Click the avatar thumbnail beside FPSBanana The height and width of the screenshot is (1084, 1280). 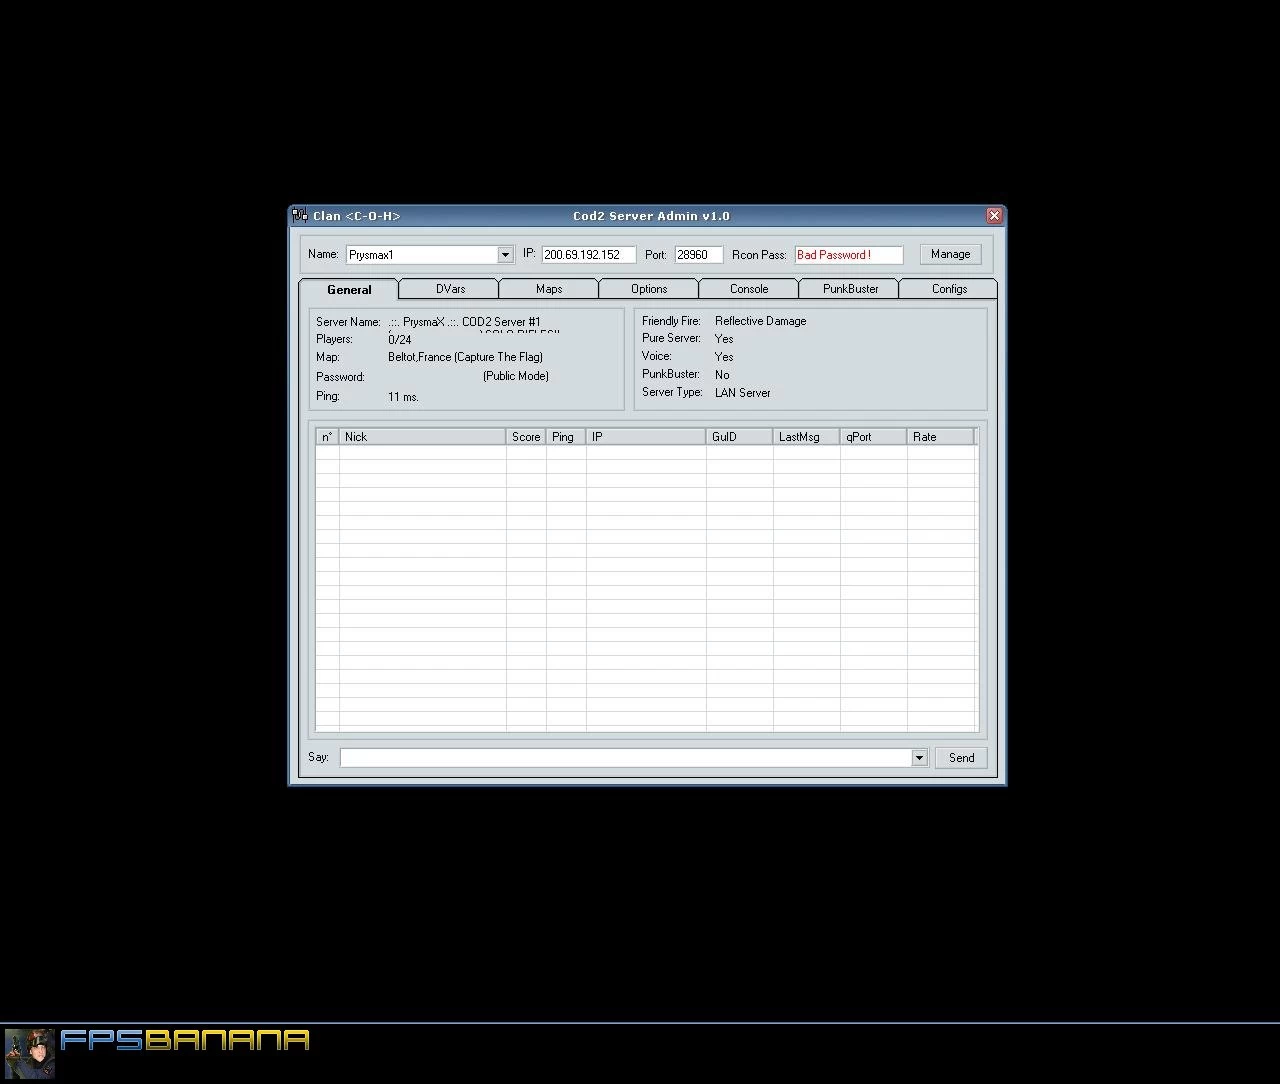29,1054
